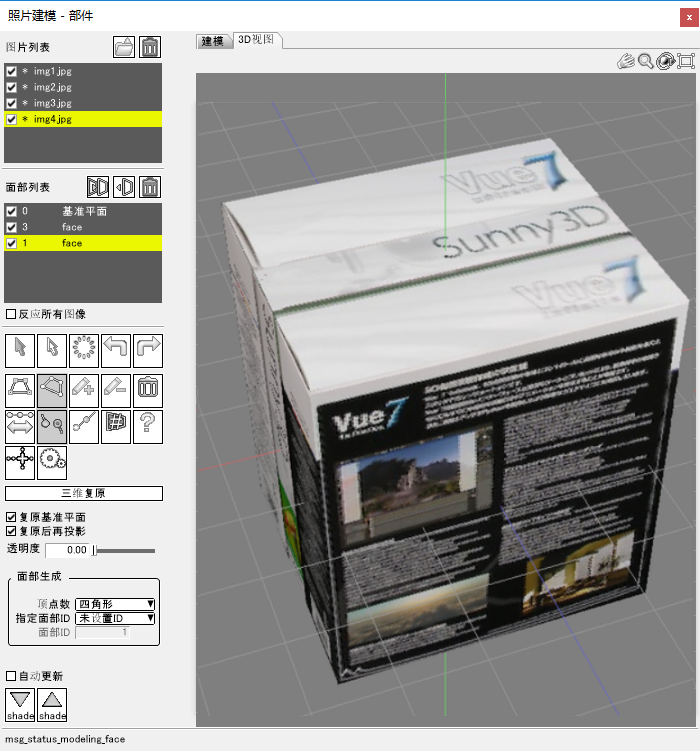This screenshot has width=700, height=751.
Task: Toggle checkbox for face 0 基准平面
Action: click(11, 211)
